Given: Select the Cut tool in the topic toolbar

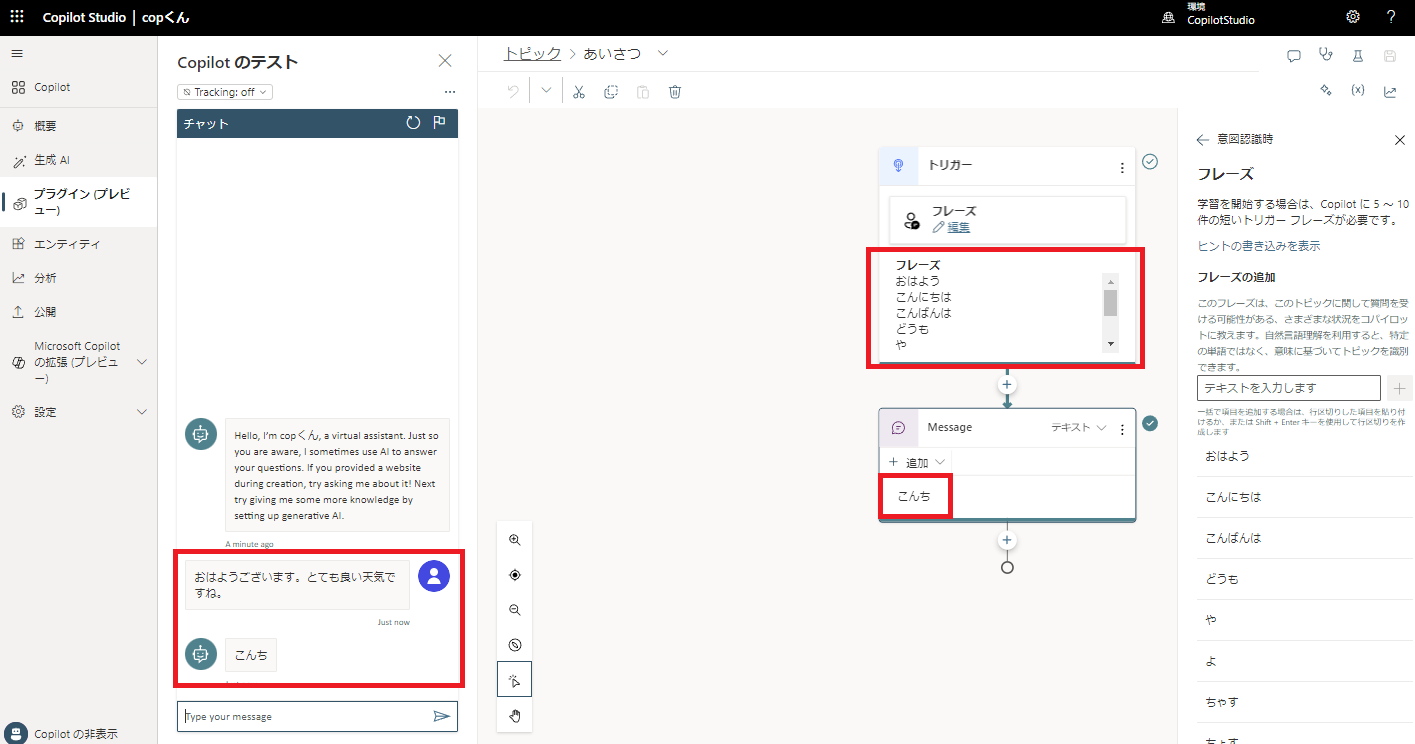Looking at the screenshot, I should coord(579,90).
